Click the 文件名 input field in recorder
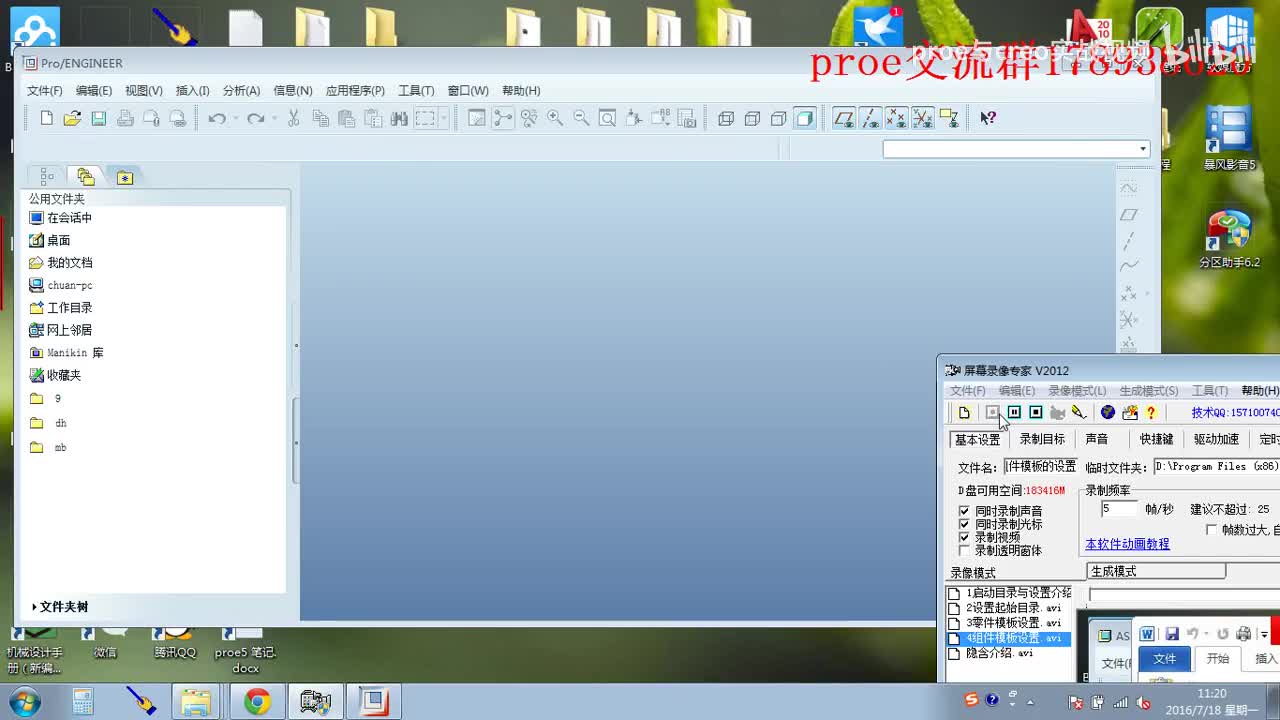 click(x=1040, y=466)
